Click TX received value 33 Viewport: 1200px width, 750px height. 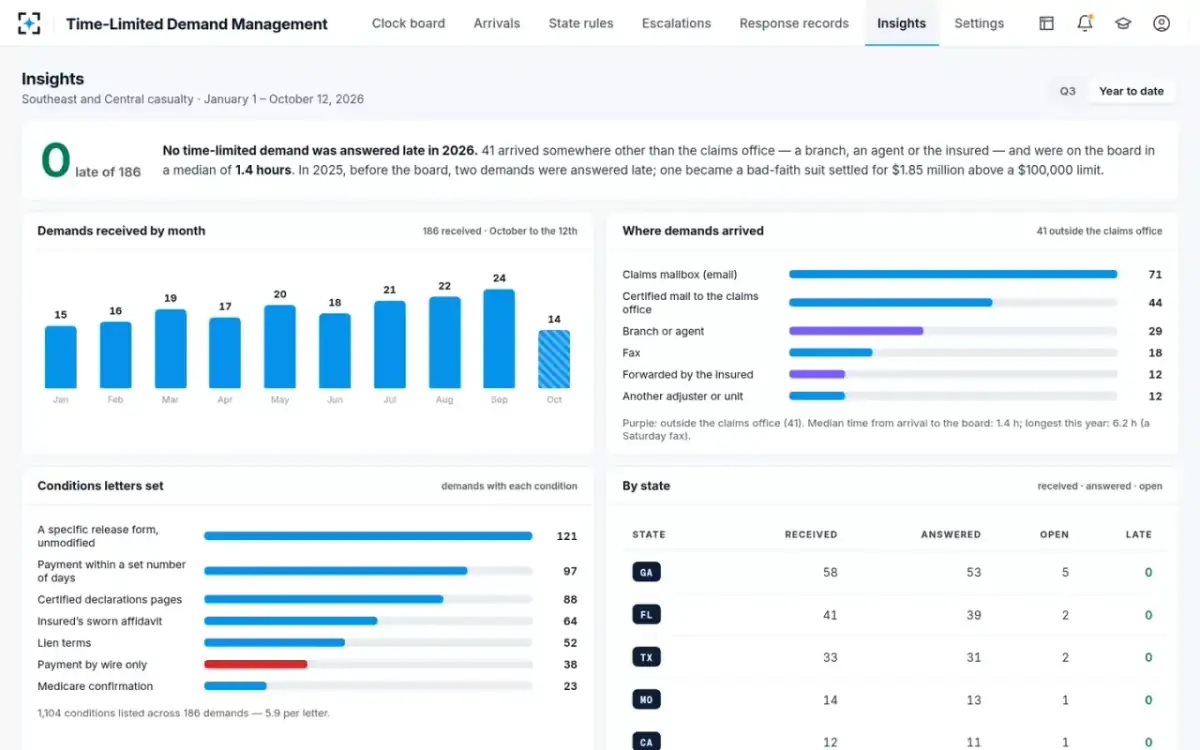(x=830, y=657)
